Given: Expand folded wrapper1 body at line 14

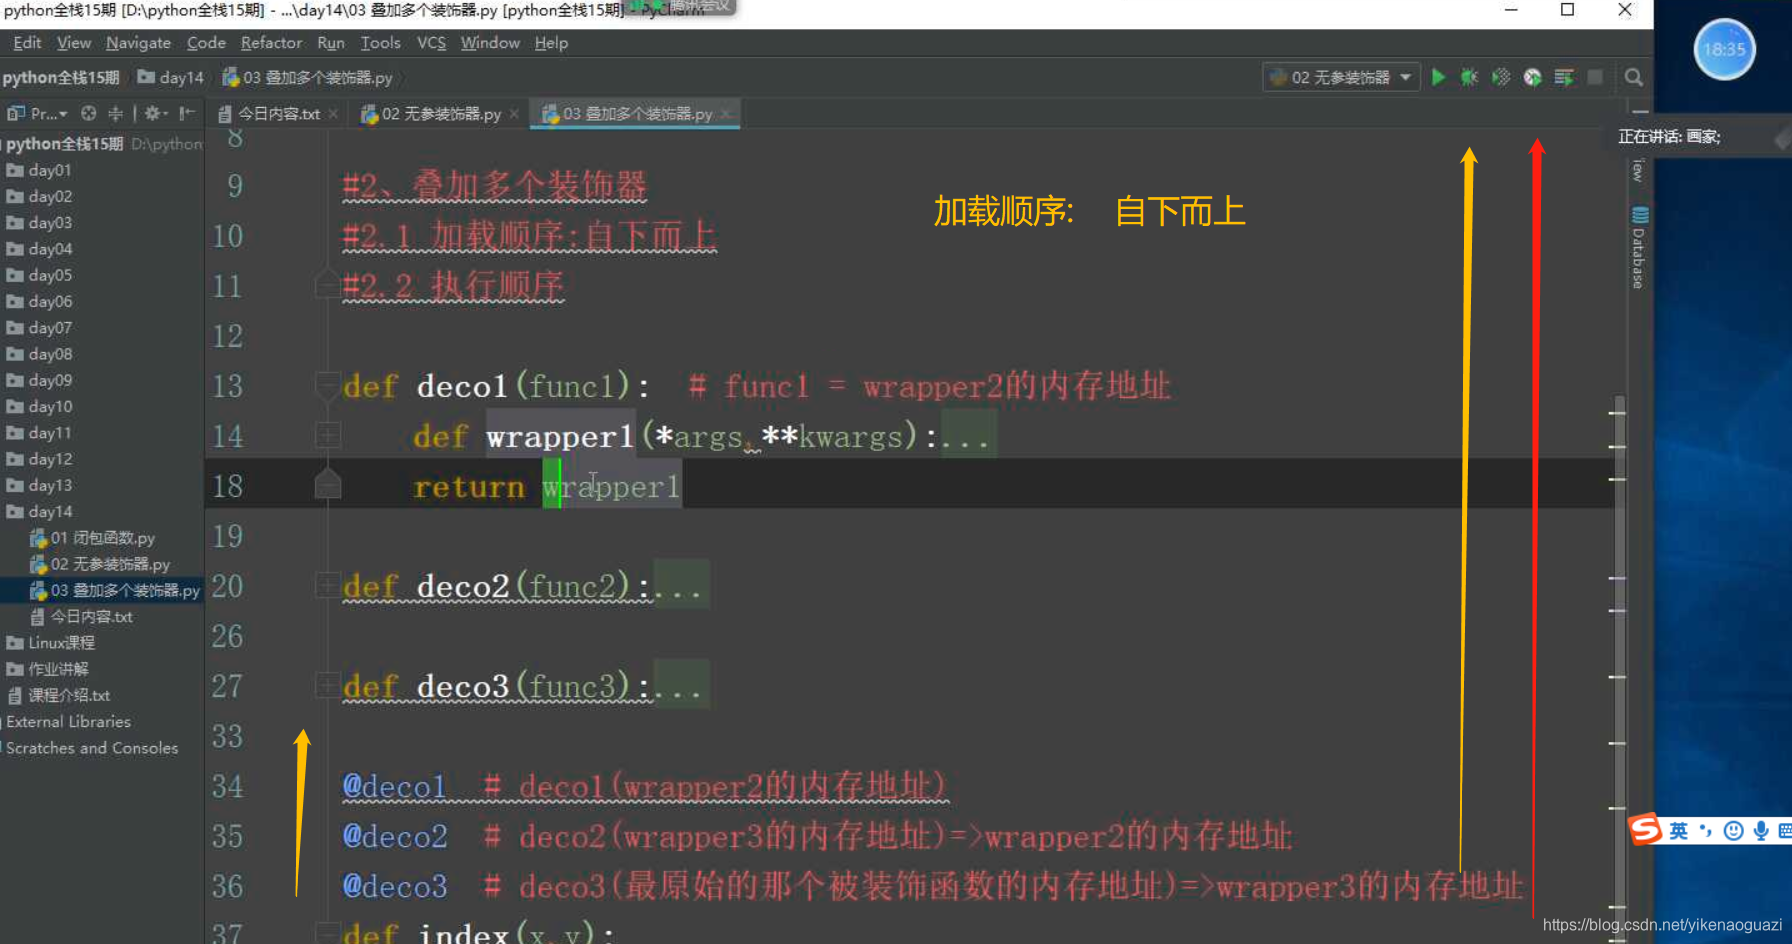Looking at the screenshot, I should (x=328, y=435).
